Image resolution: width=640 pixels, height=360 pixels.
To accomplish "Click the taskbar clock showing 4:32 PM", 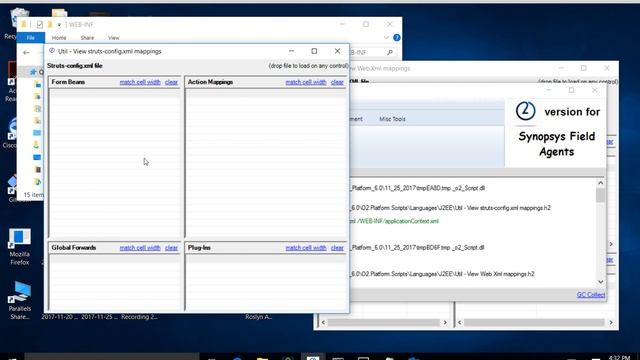I will (620, 358).
